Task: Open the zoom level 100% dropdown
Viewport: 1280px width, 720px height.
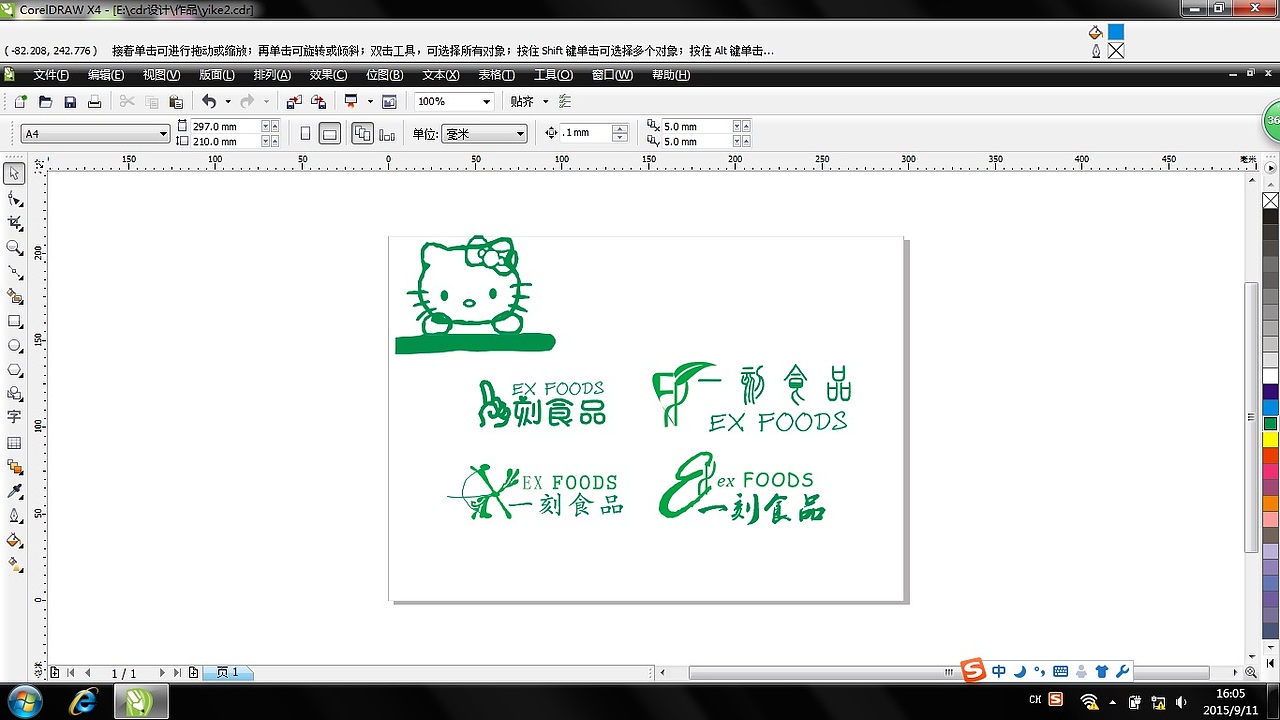Action: pyautogui.click(x=487, y=101)
